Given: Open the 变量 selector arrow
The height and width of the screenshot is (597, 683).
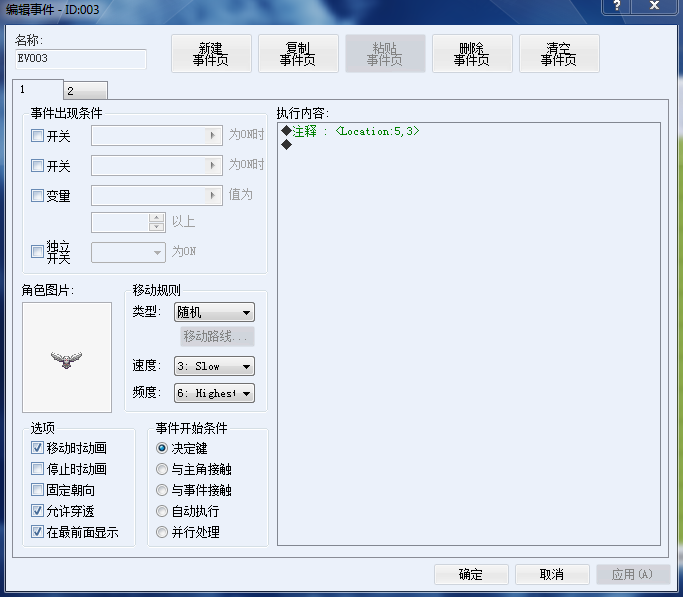Looking at the screenshot, I should tap(213, 196).
